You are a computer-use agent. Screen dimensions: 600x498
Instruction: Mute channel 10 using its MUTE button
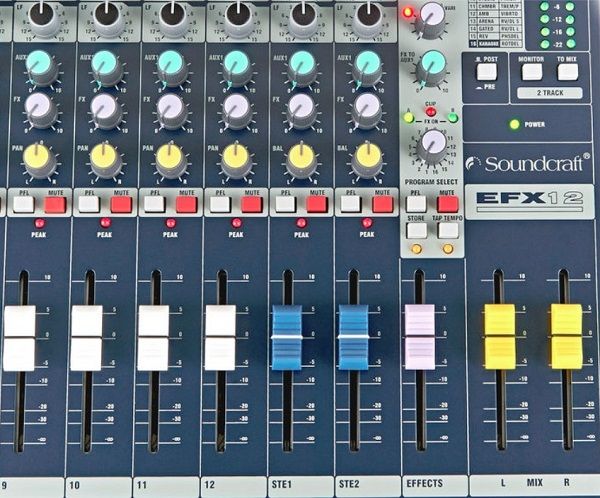coord(121,205)
